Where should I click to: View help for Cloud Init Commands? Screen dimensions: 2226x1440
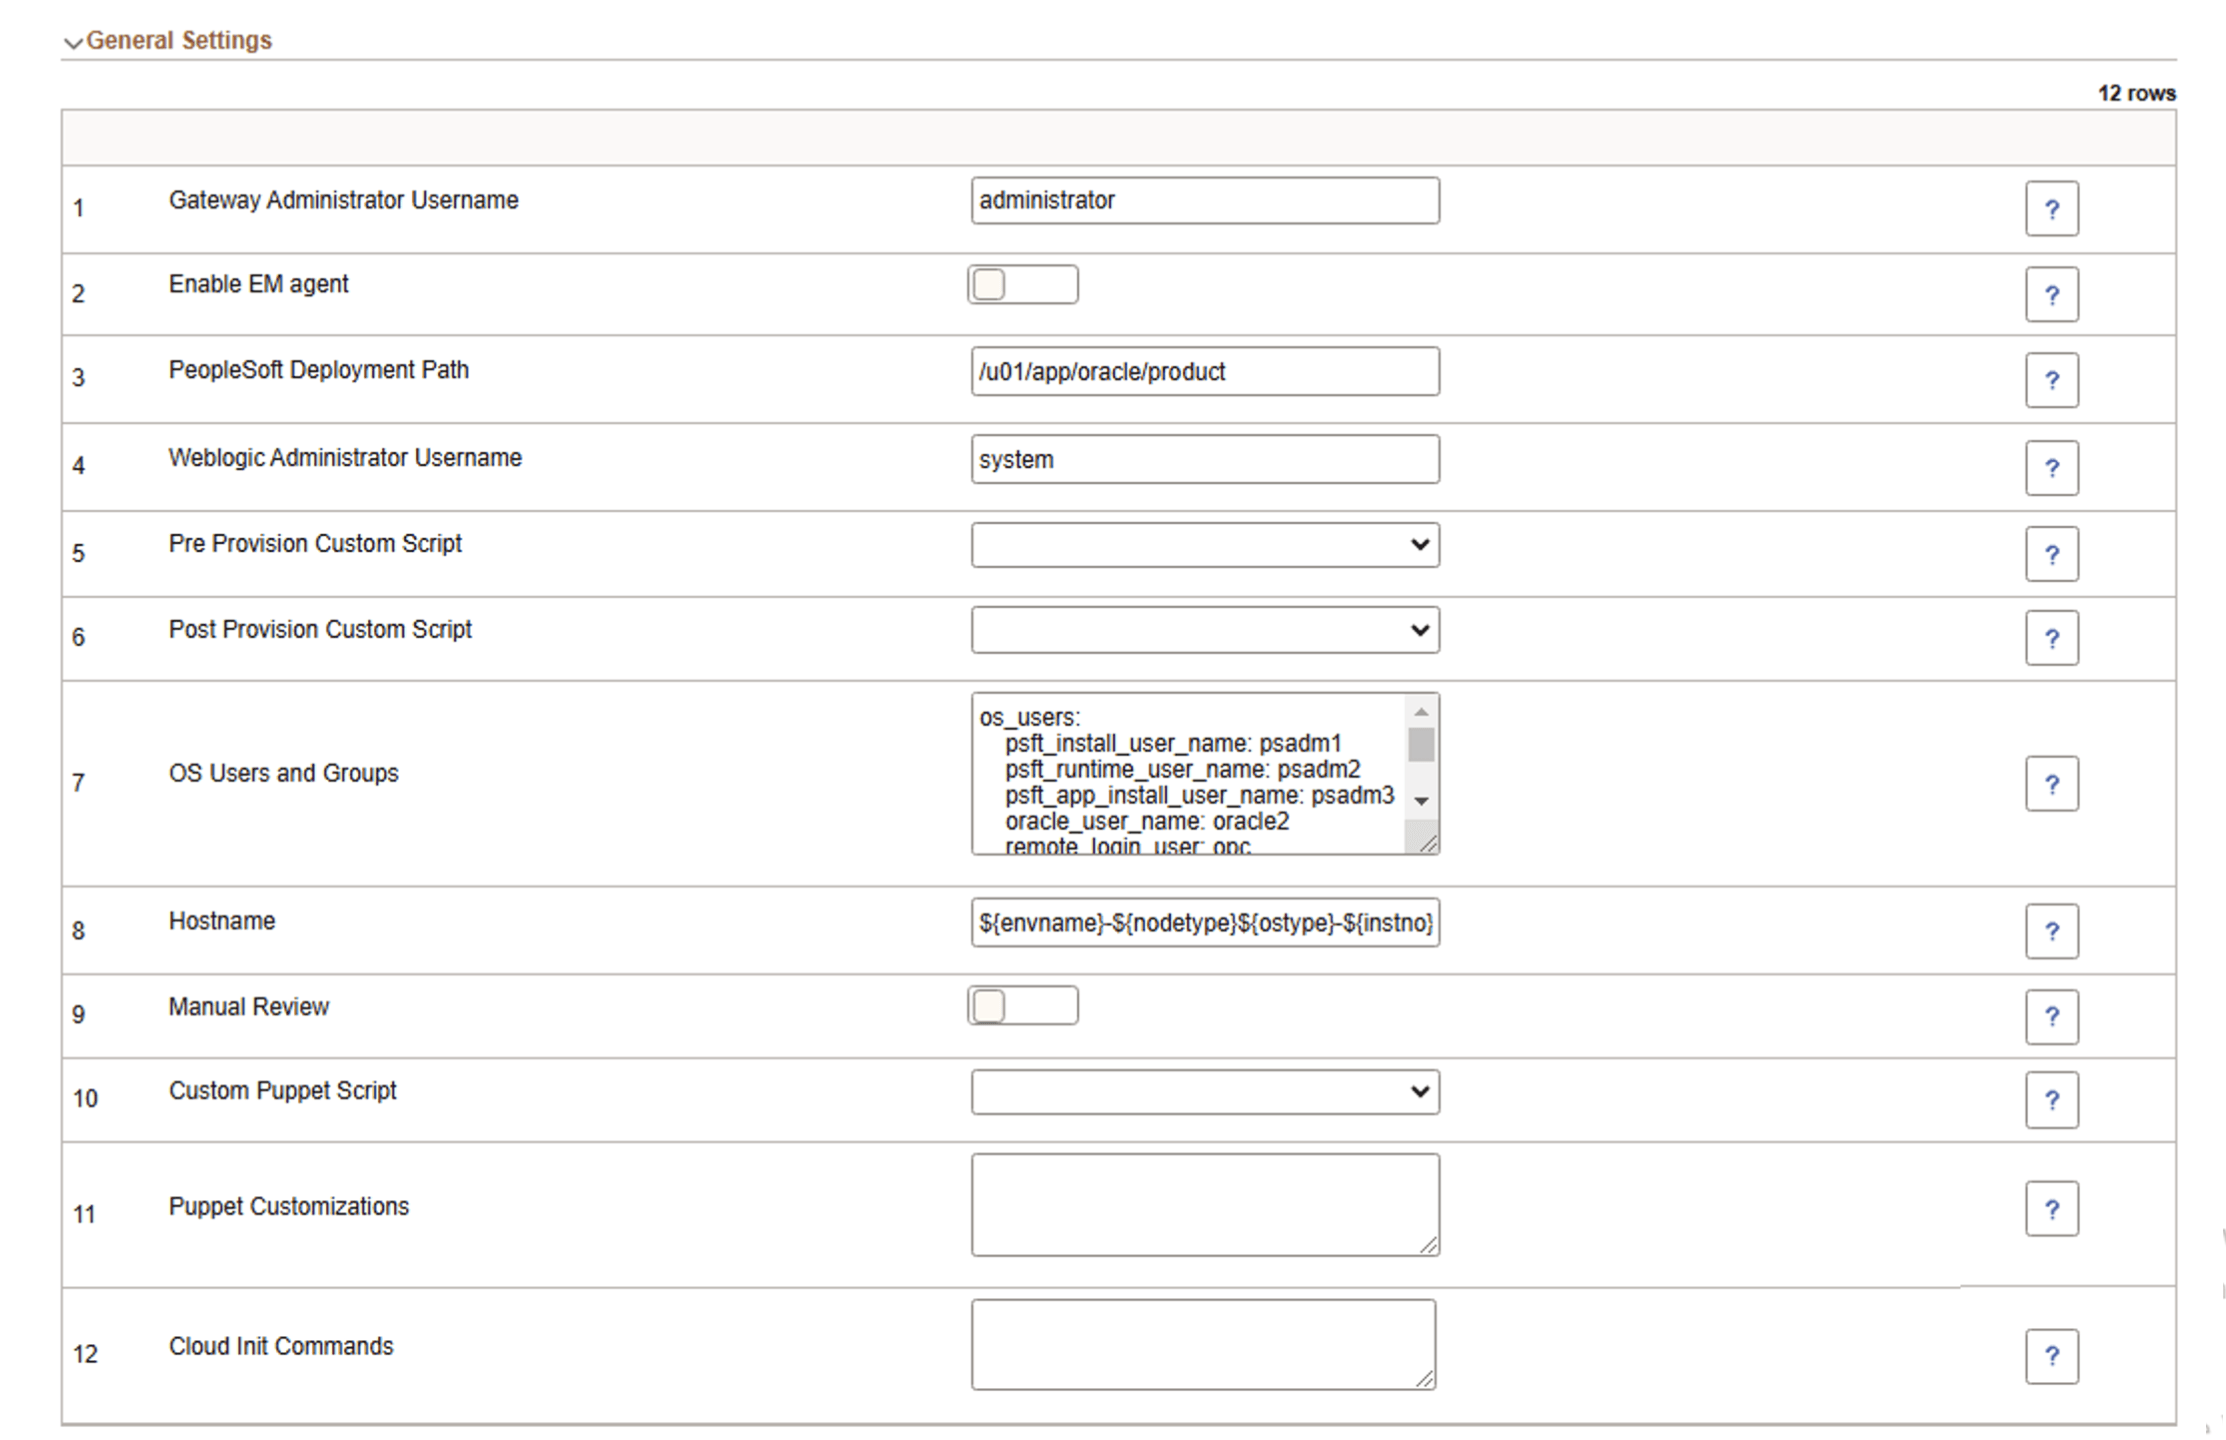pyautogui.click(x=2053, y=1356)
